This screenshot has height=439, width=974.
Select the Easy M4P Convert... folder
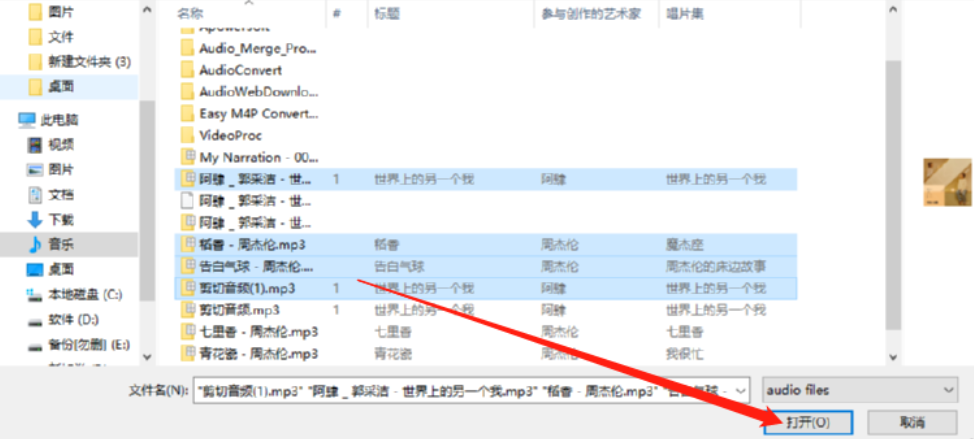(250, 114)
